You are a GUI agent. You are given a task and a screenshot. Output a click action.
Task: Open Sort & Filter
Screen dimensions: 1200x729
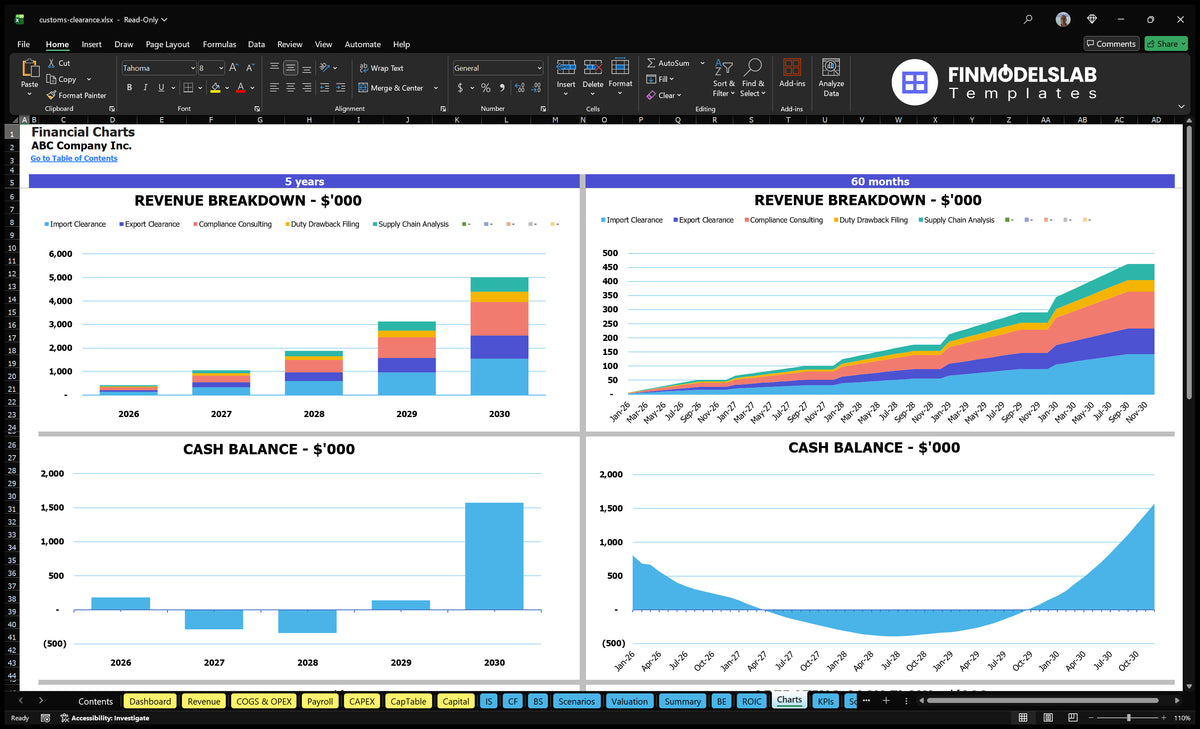pyautogui.click(x=723, y=77)
